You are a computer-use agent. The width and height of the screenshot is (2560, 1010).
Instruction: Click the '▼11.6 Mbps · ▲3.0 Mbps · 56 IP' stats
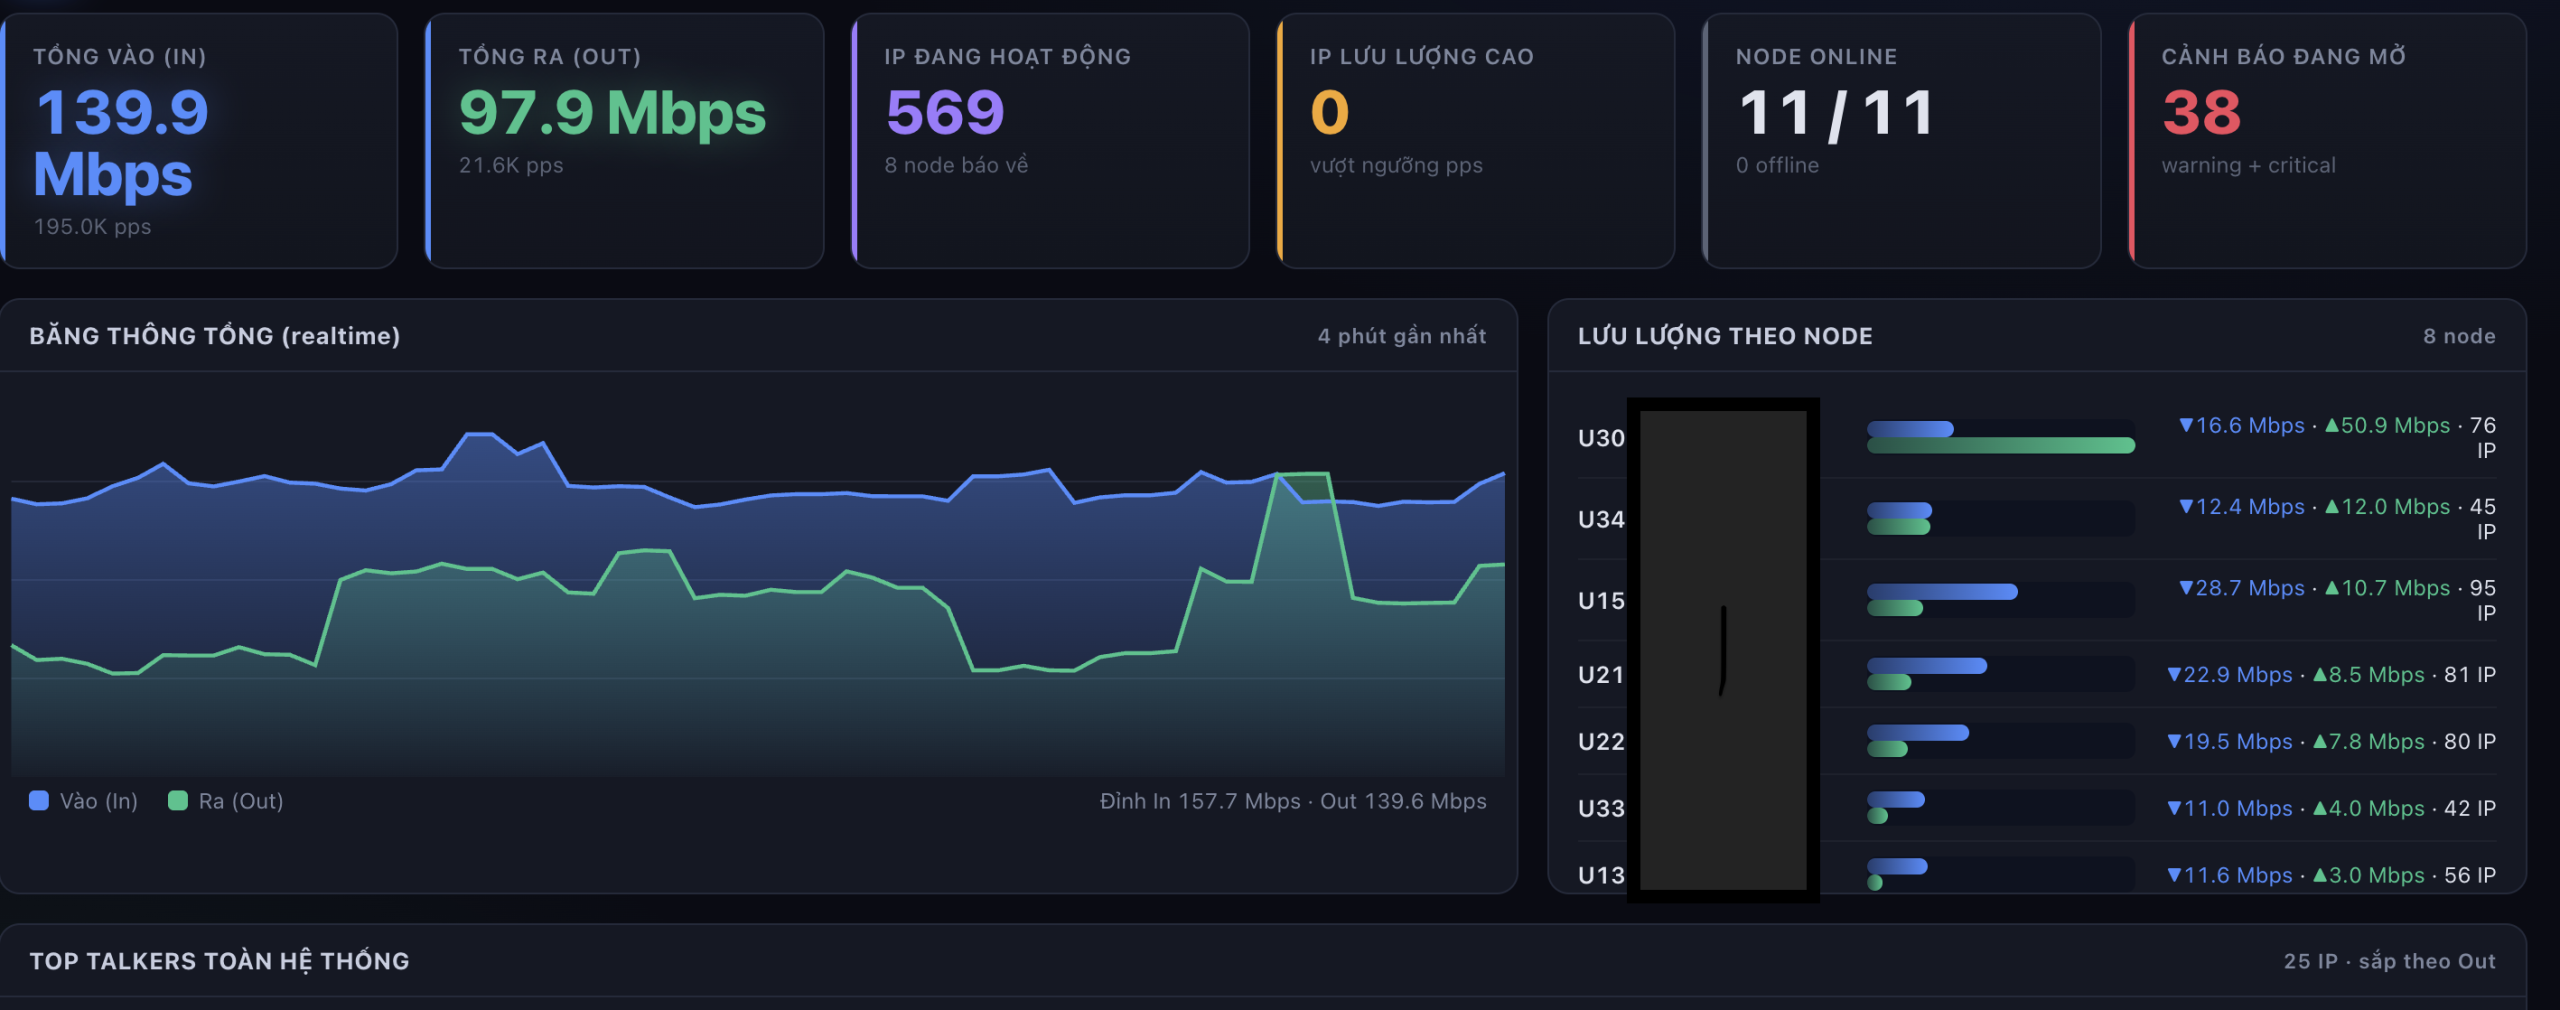[x=2331, y=876]
